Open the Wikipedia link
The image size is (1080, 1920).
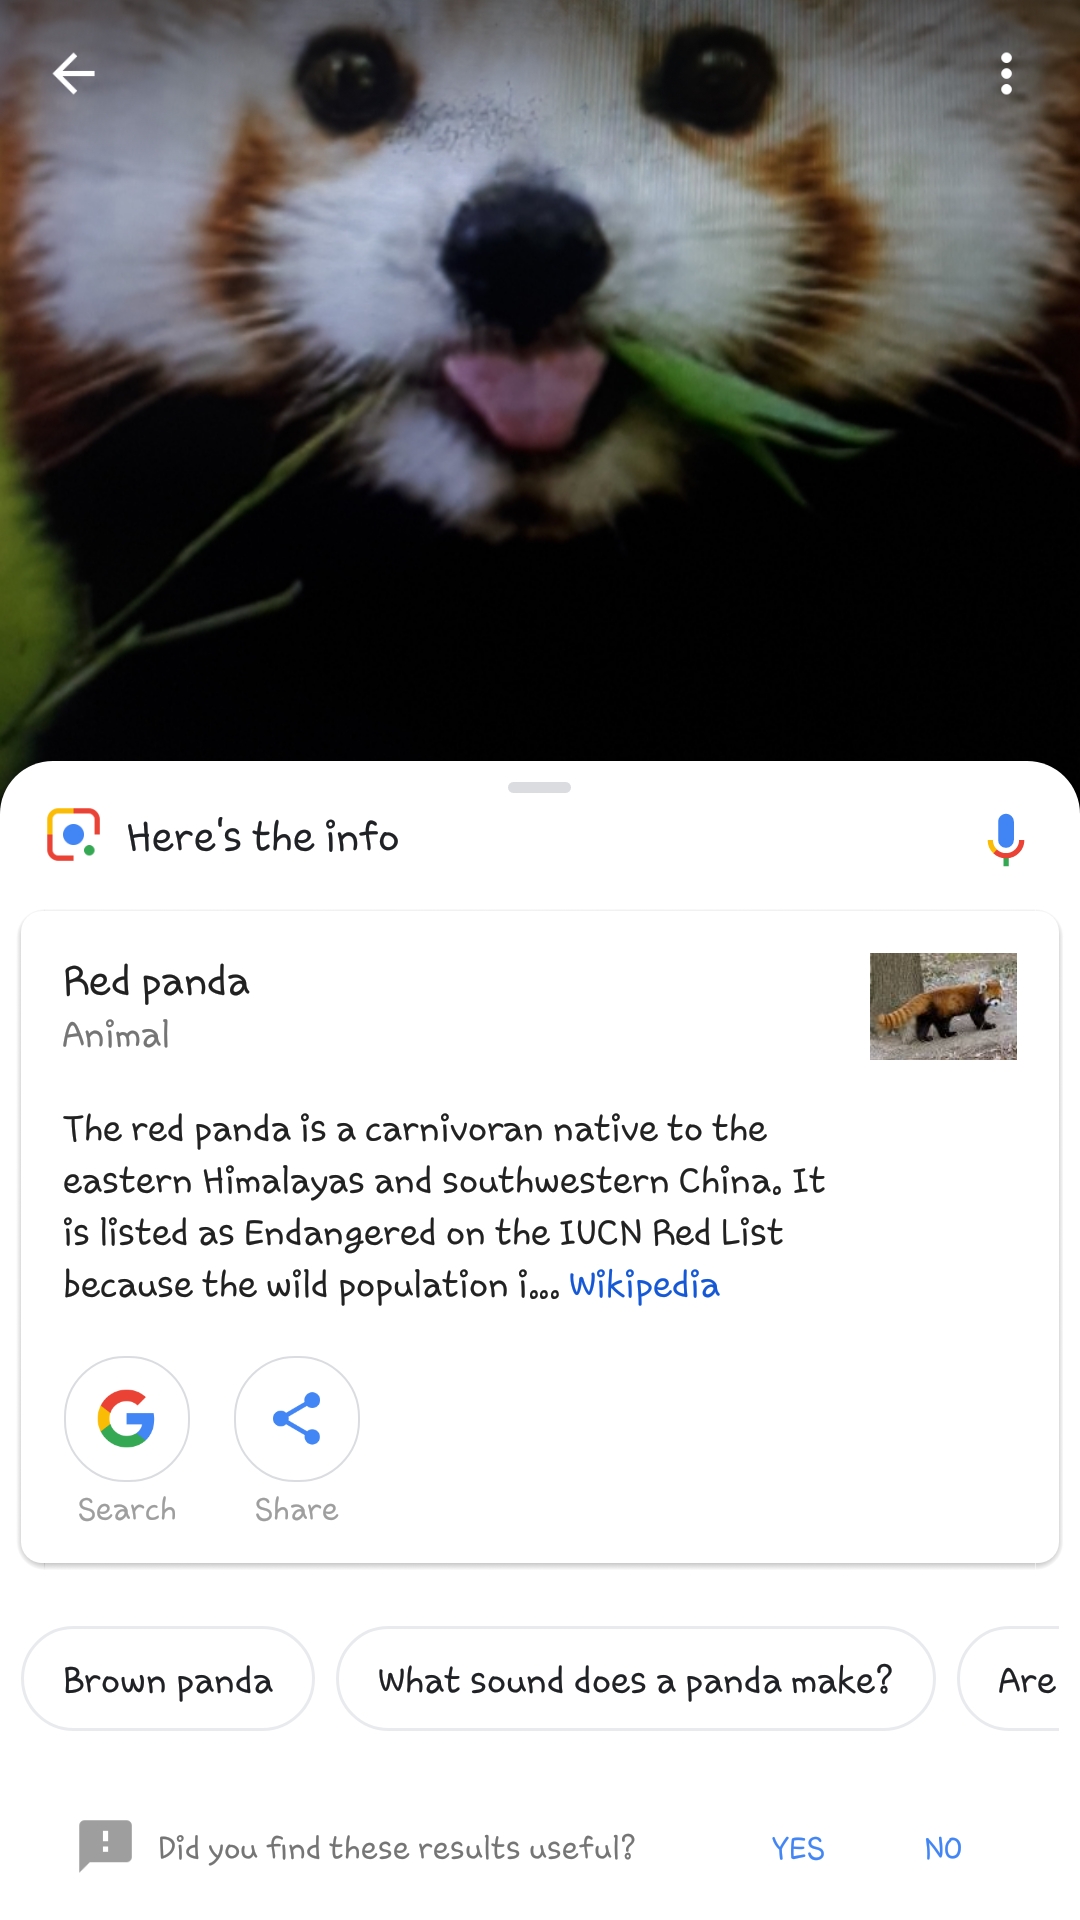[x=644, y=1285]
